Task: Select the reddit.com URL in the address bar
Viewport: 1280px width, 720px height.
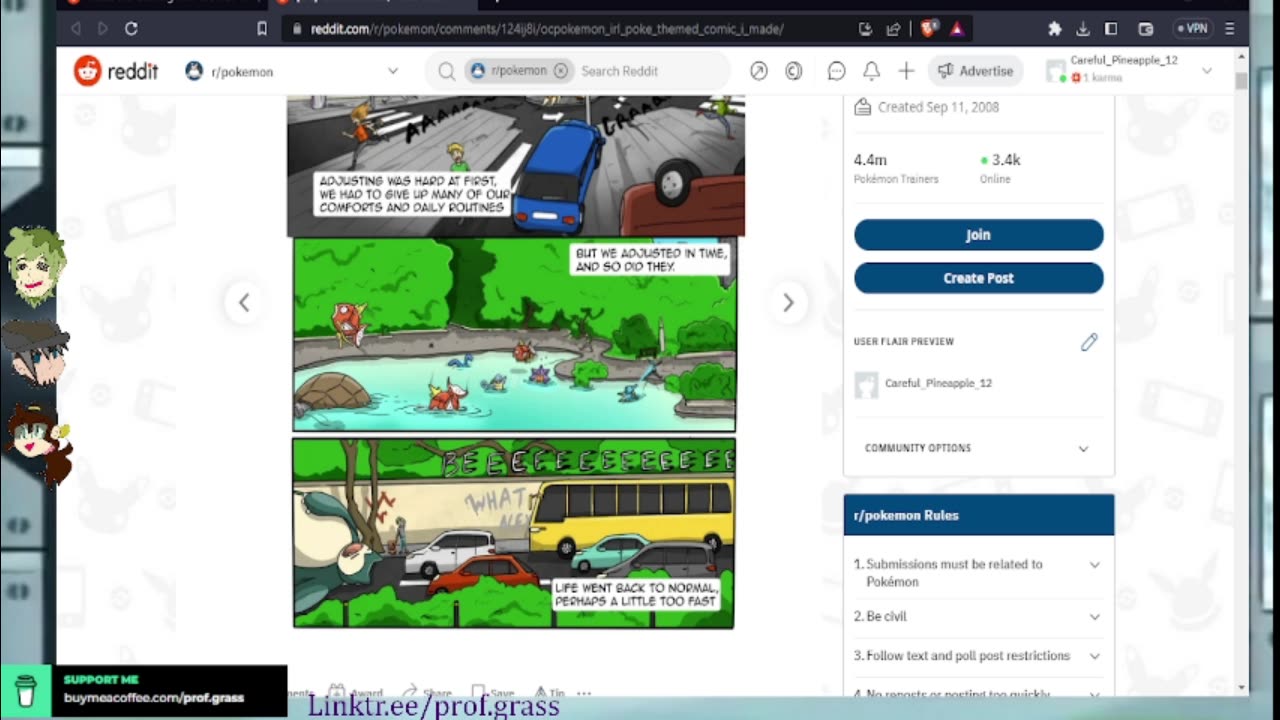Action: [x=547, y=29]
